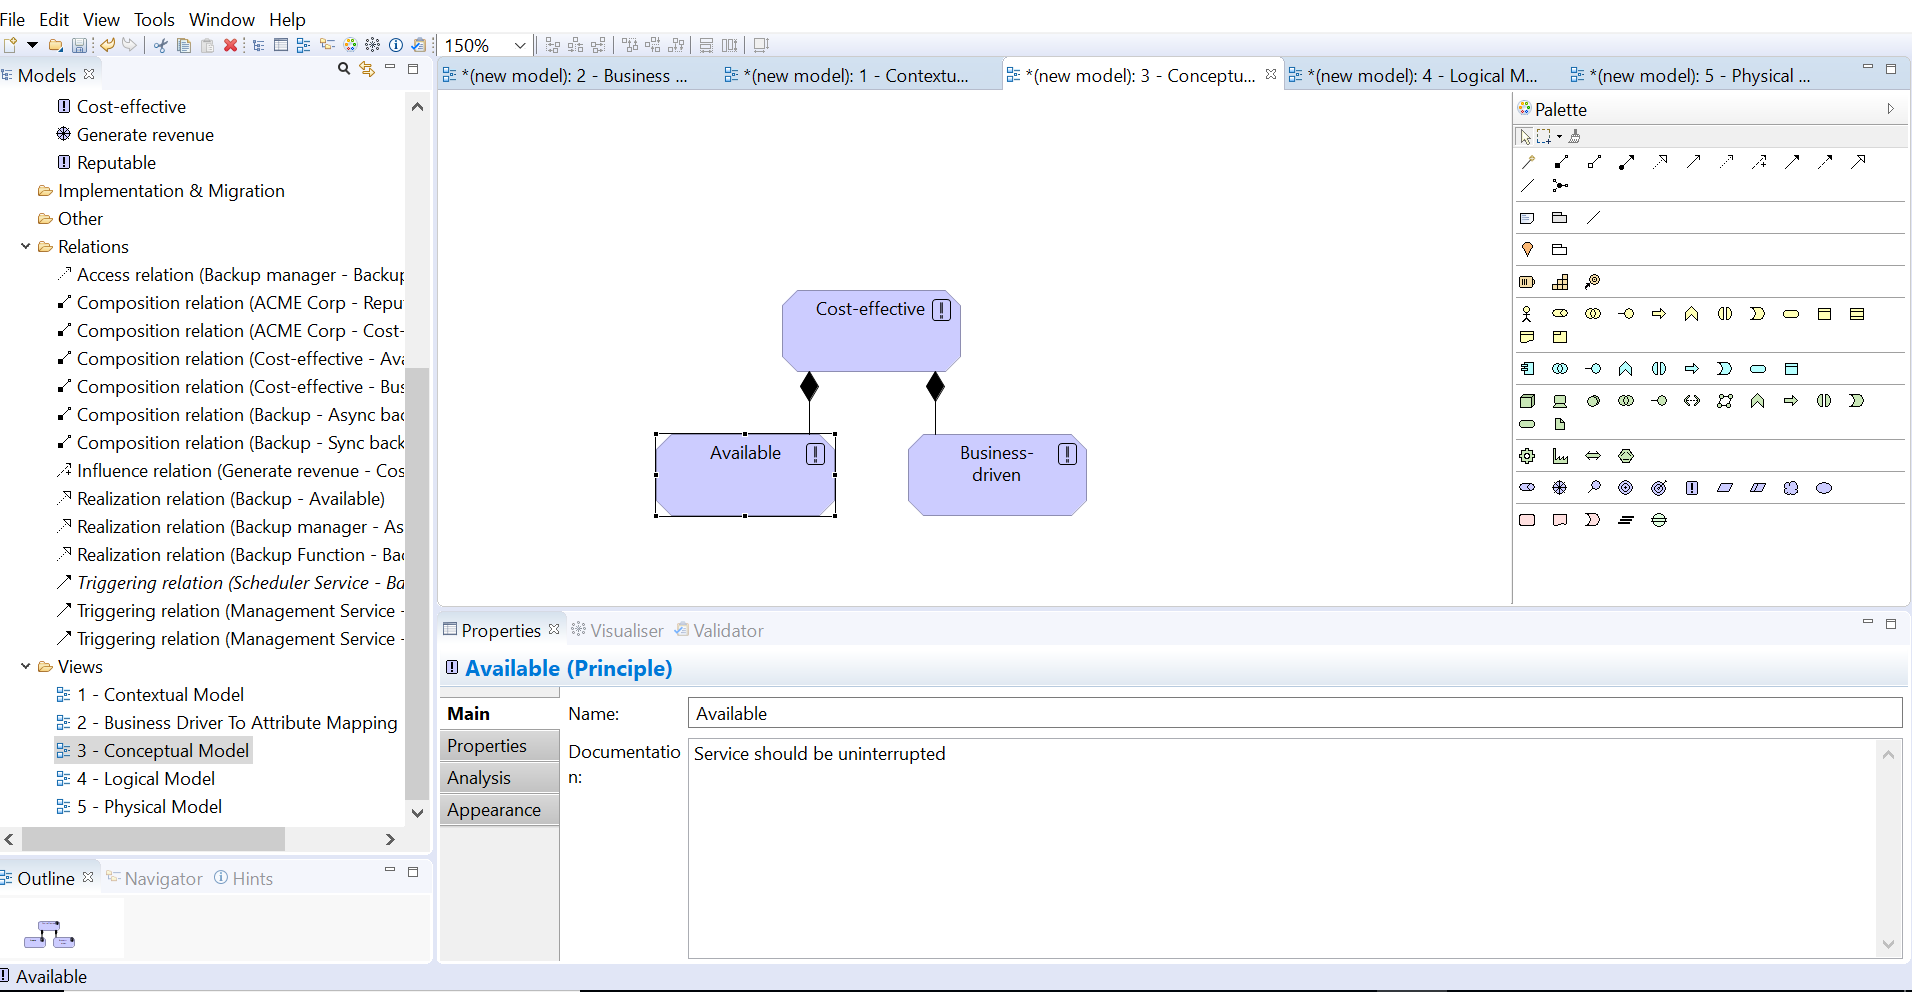Pick the Location element in palette
Image resolution: width=1912 pixels, height=992 pixels.
coord(1527,249)
